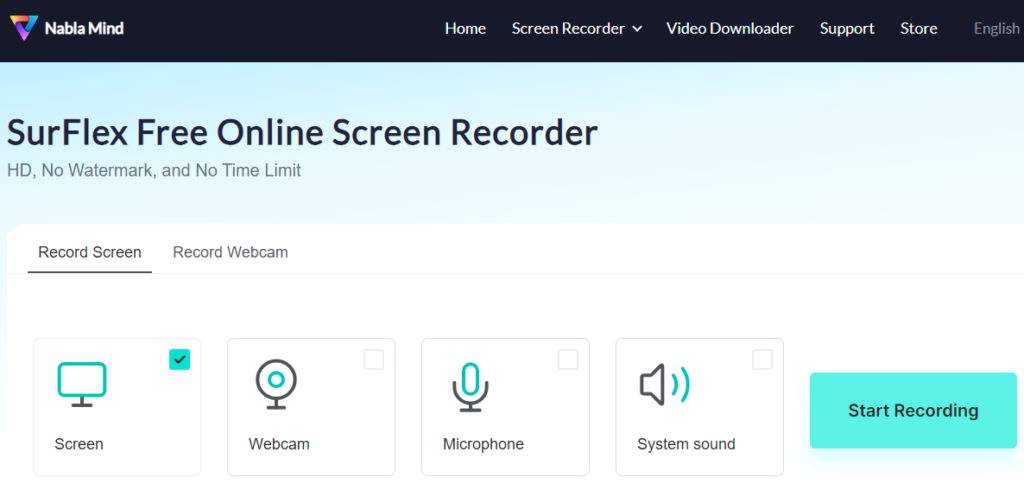Check the System sound checkbox
The image size is (1024, 490).
click(762, 359)
